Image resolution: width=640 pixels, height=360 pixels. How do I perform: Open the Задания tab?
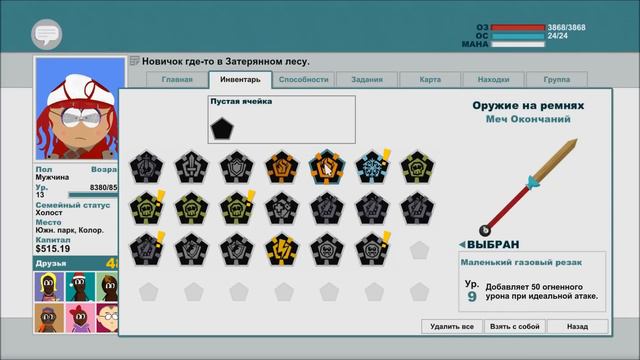(x=367, y=80)
